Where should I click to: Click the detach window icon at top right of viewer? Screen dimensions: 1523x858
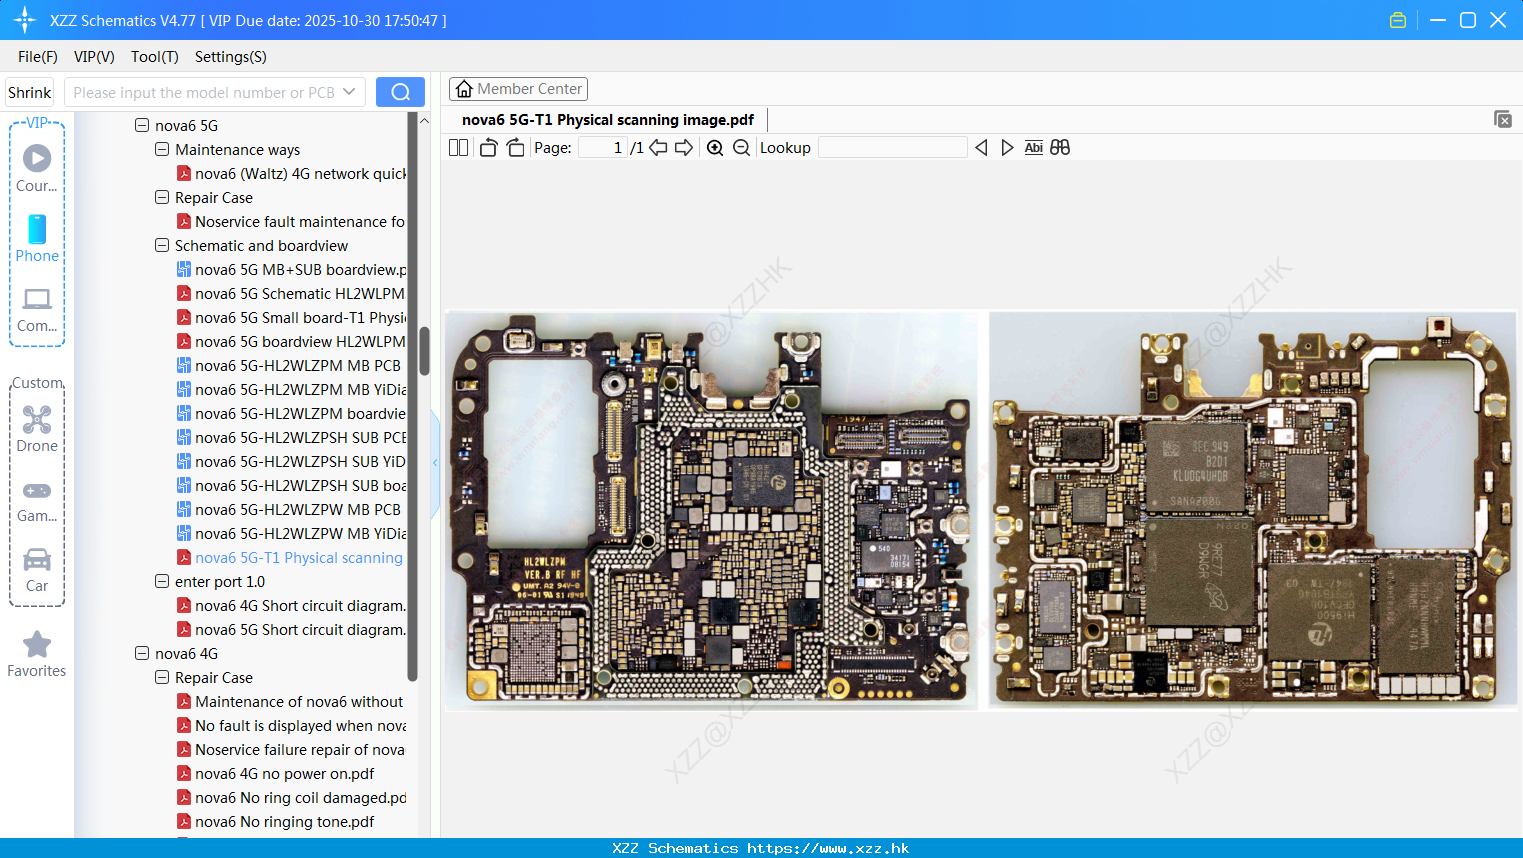coord(1502,119)
